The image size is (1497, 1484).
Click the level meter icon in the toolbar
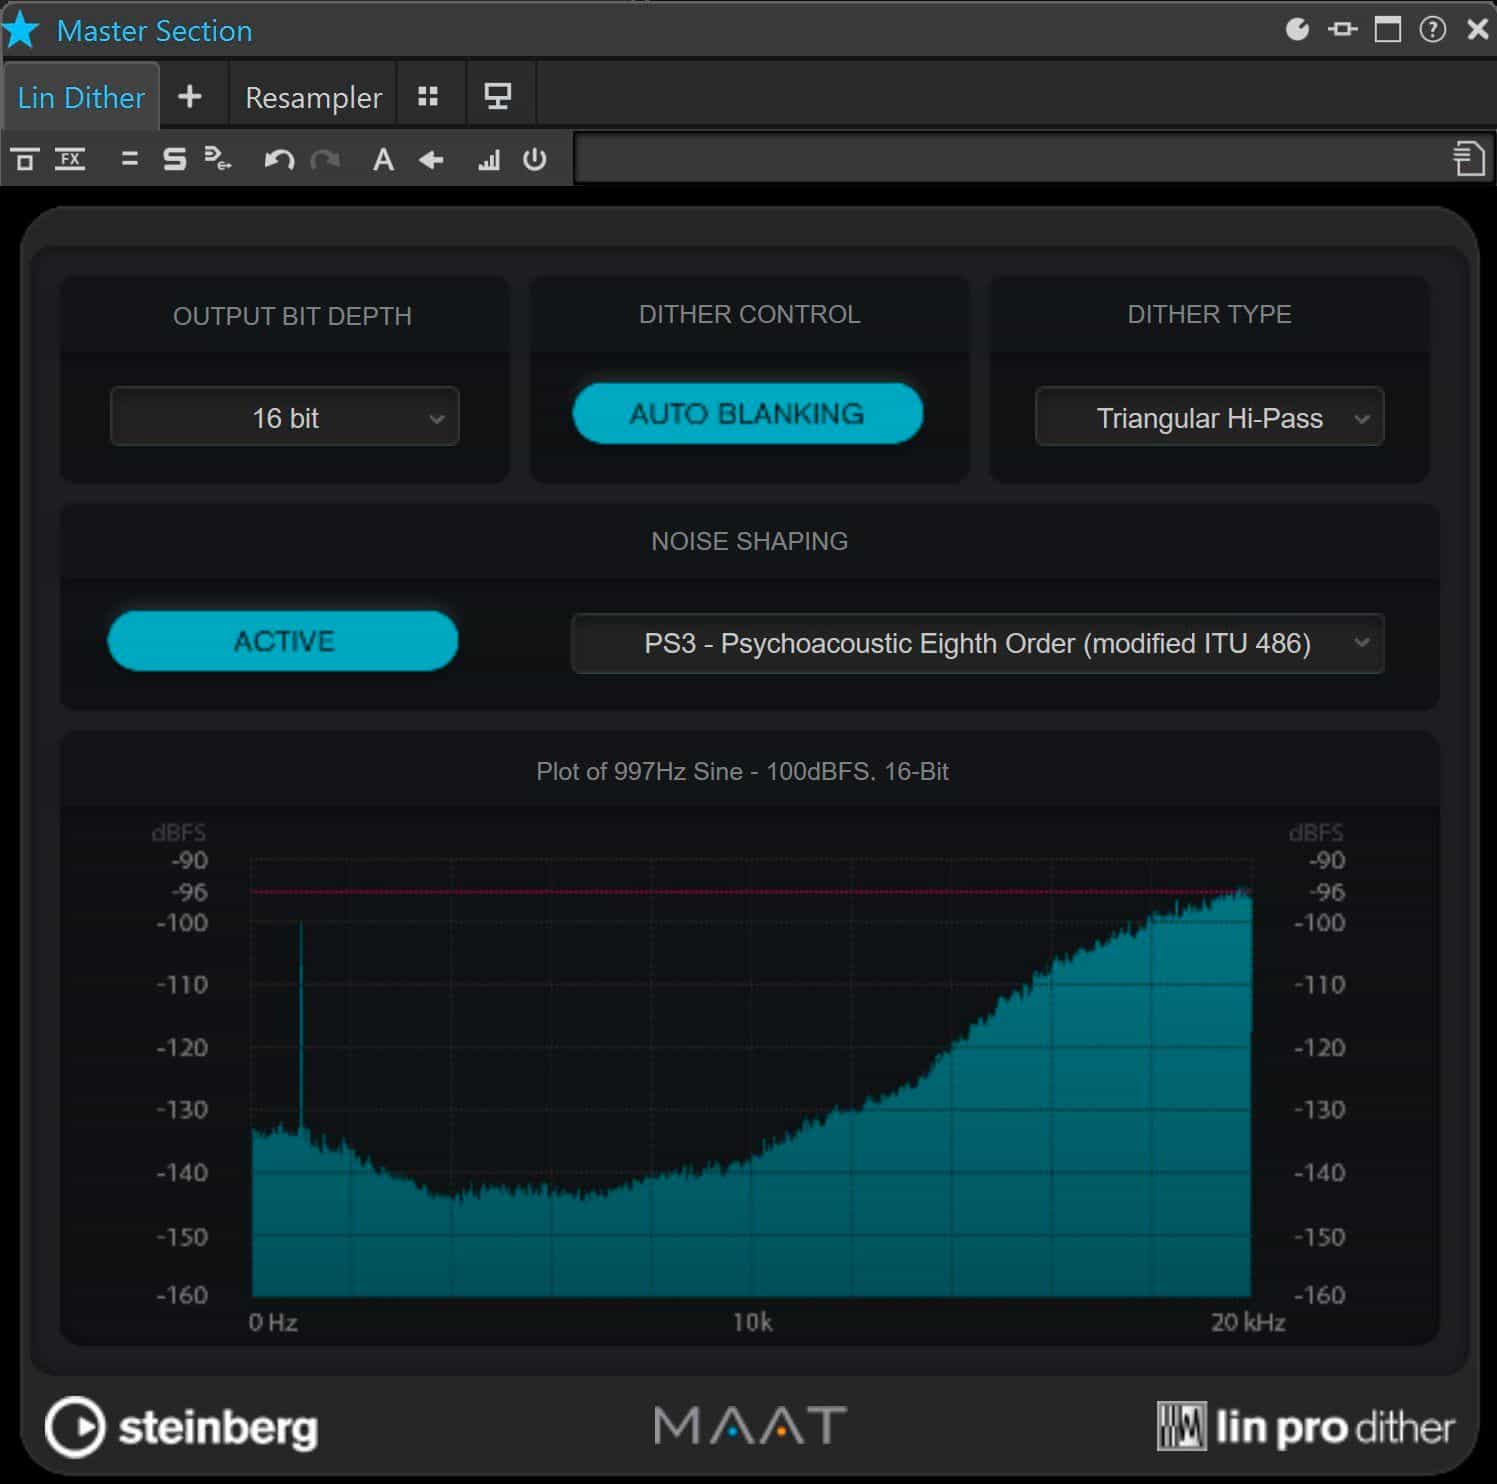(x=488, y=159)
